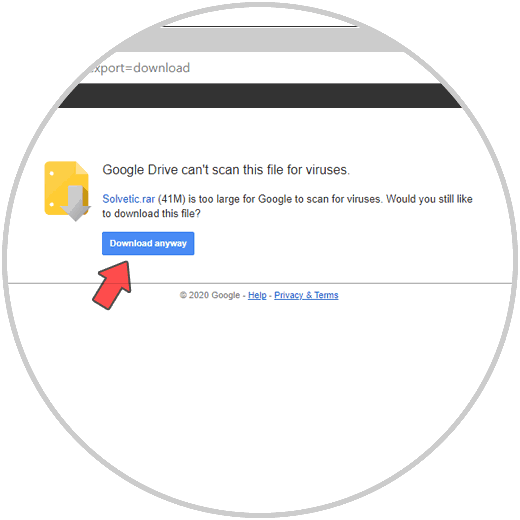The height and width of the screenshot is (520, 520).
Task: Click the yellow zipped file icon
Action: coord(67,188)
